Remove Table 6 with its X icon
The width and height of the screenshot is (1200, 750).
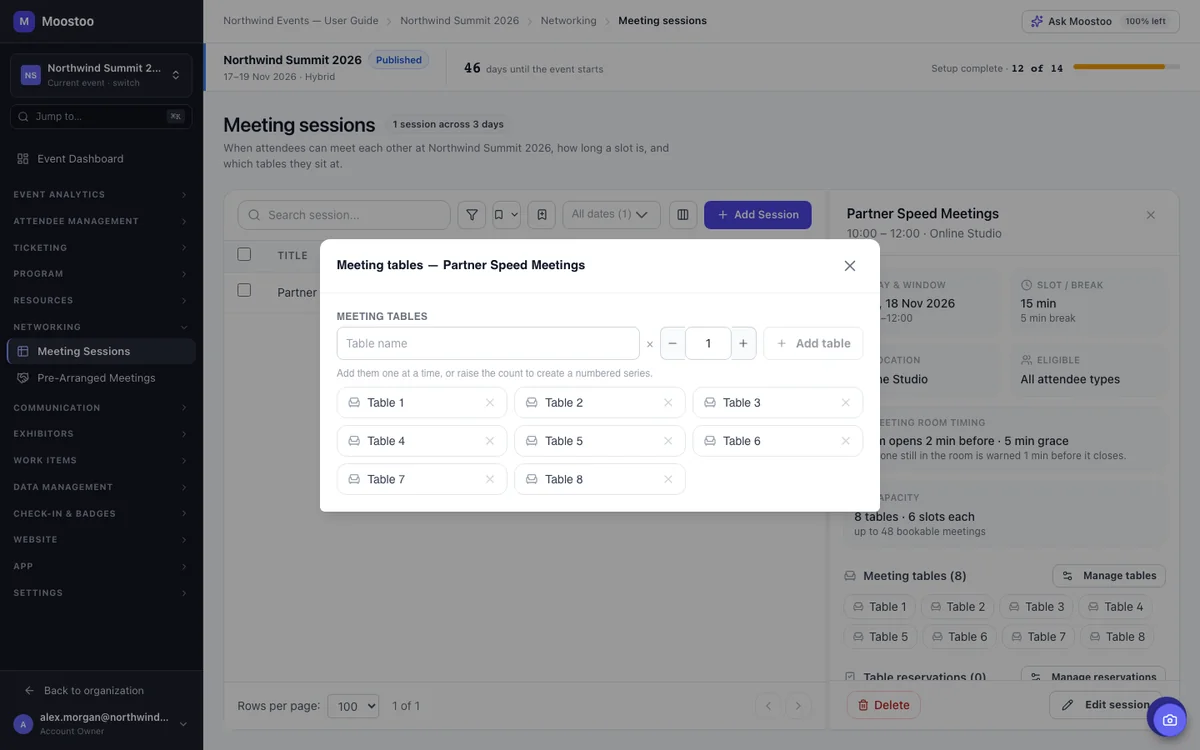click(x=846, y=441)
